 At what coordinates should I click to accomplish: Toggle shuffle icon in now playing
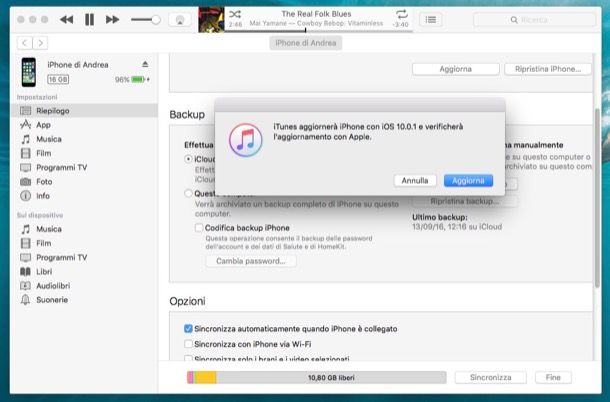tap(235, 14)
